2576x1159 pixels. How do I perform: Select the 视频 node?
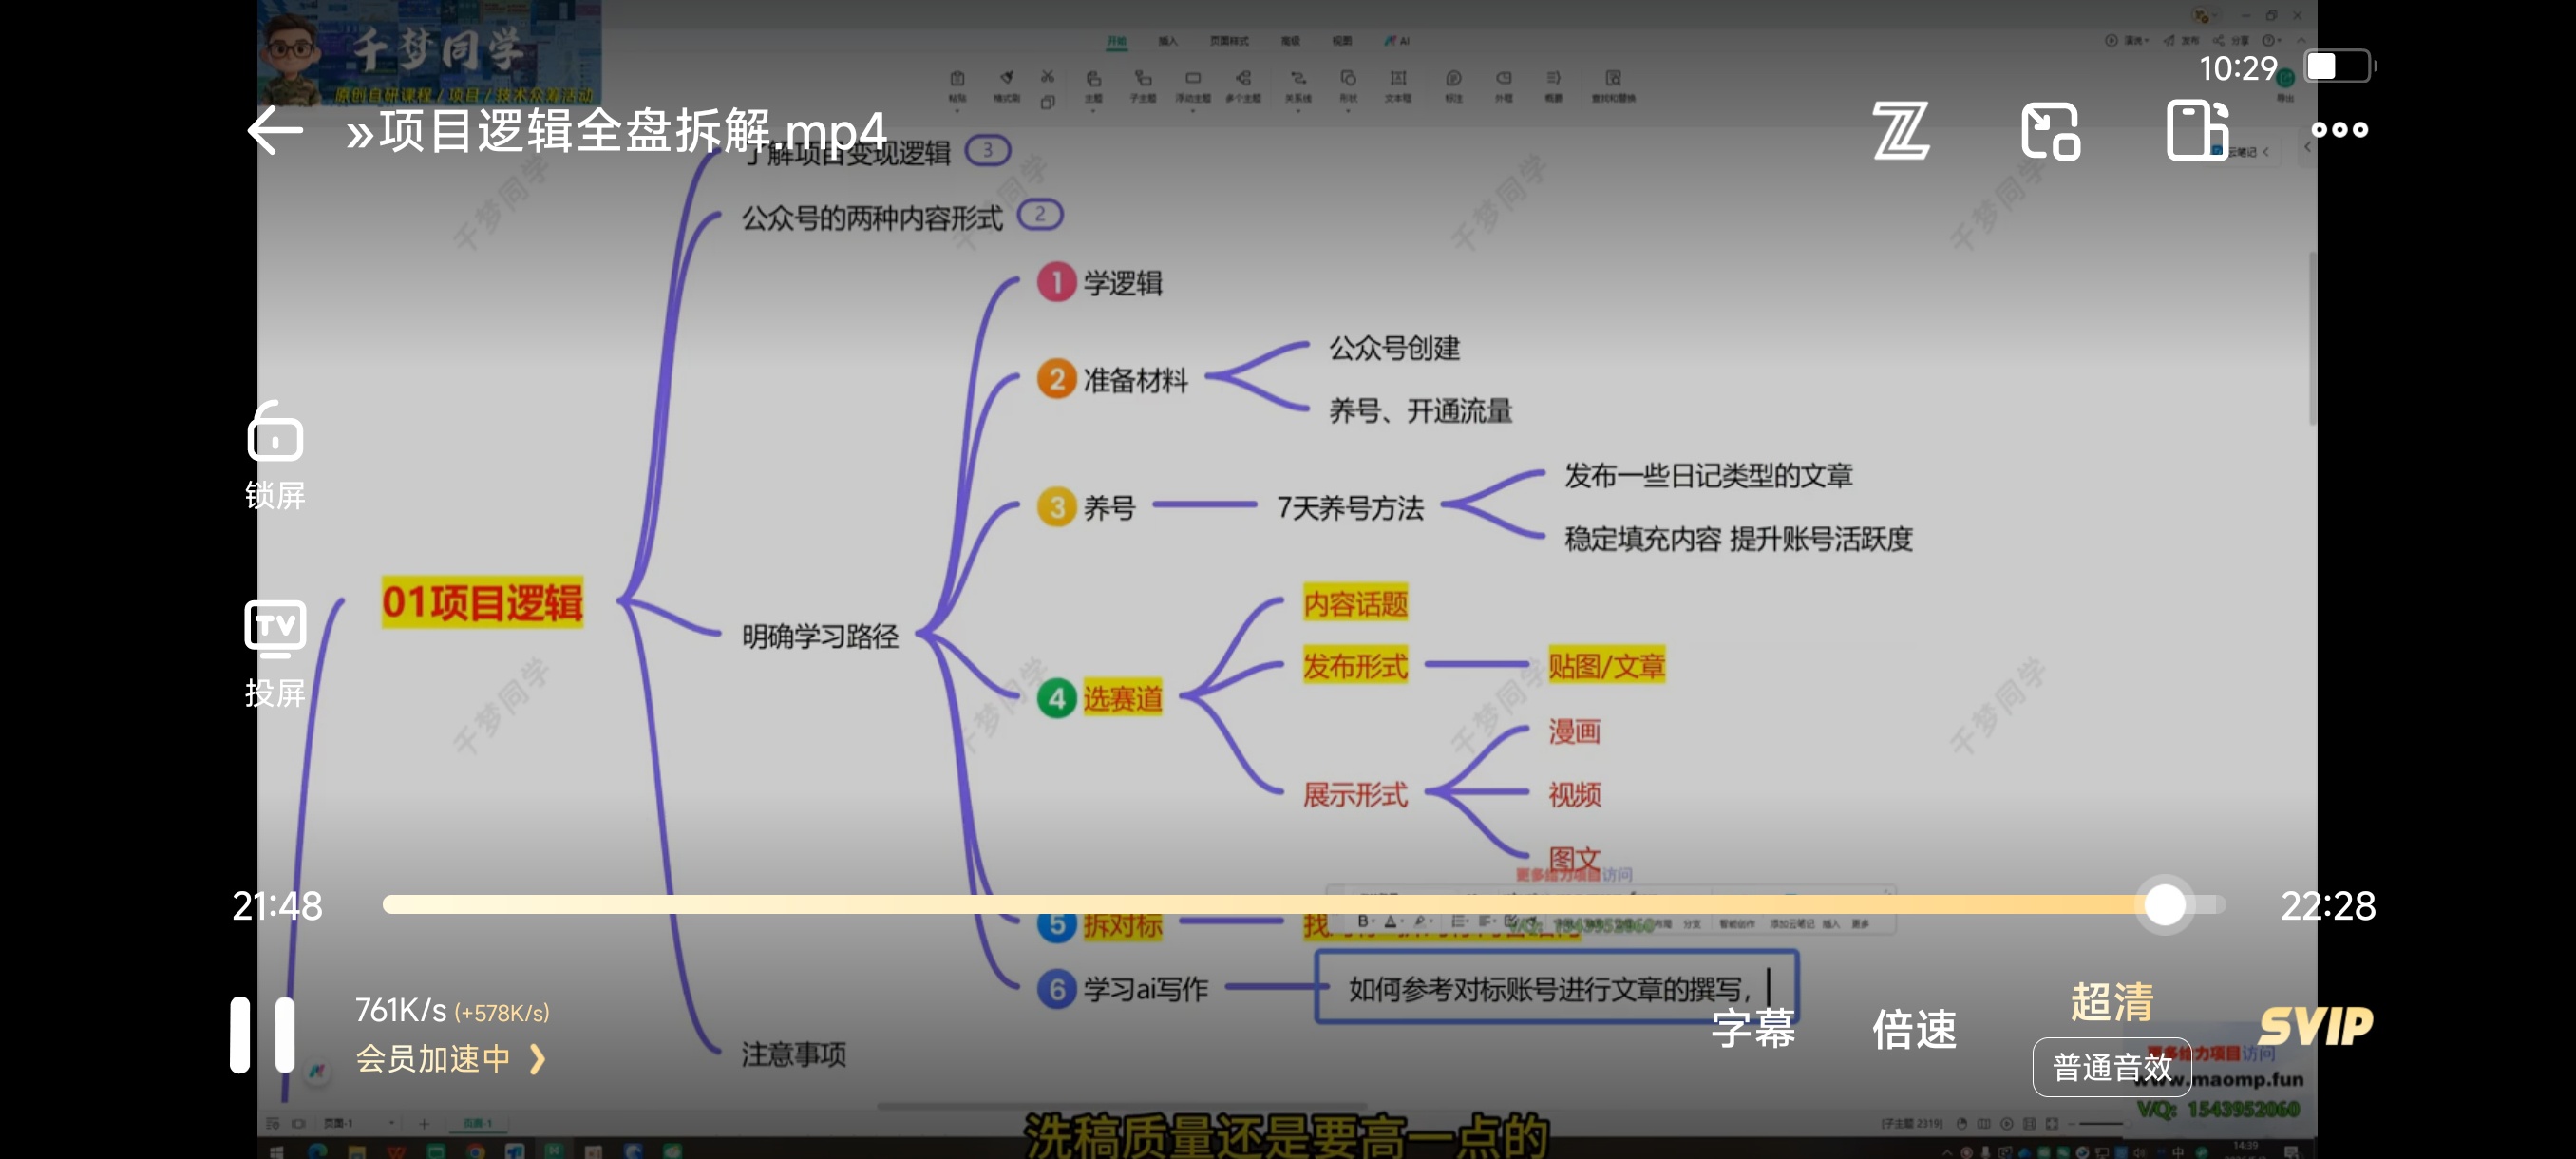point(1574,794)
